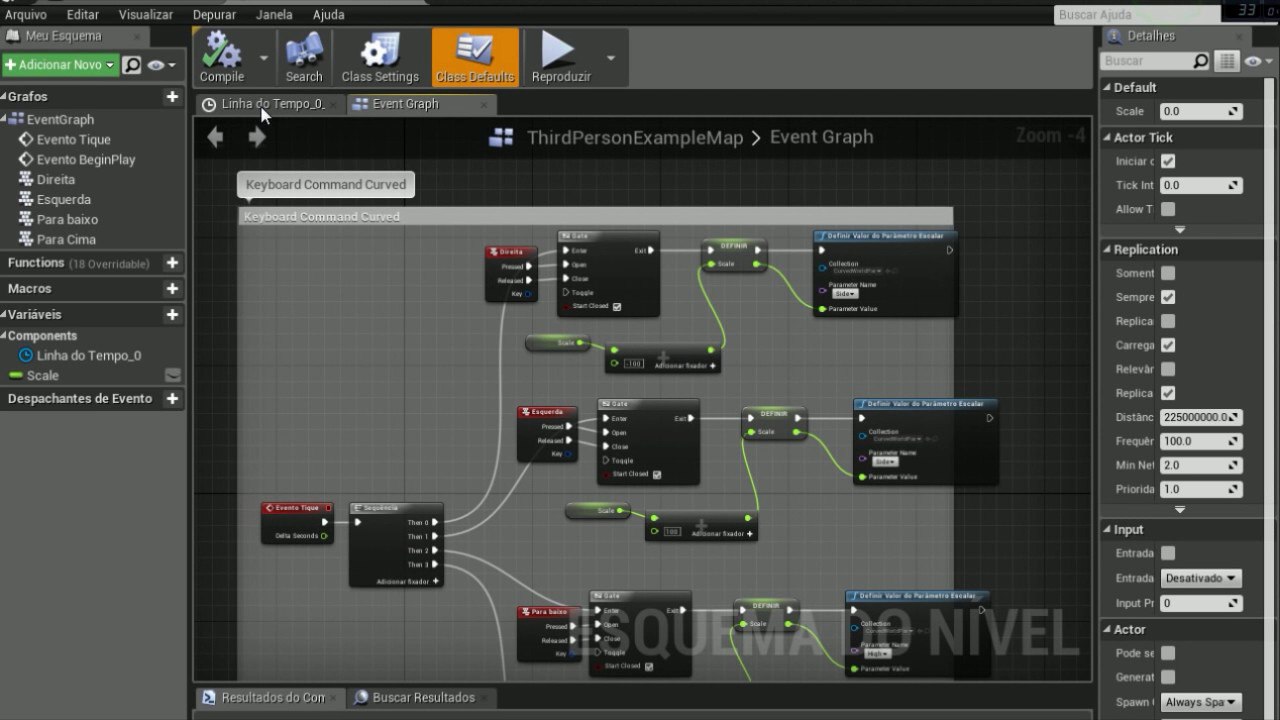The width and height of the screenshot is (1280, 720).
Task: Click the Buscar field in Detalhes panel
Action: click(1146, 61)
